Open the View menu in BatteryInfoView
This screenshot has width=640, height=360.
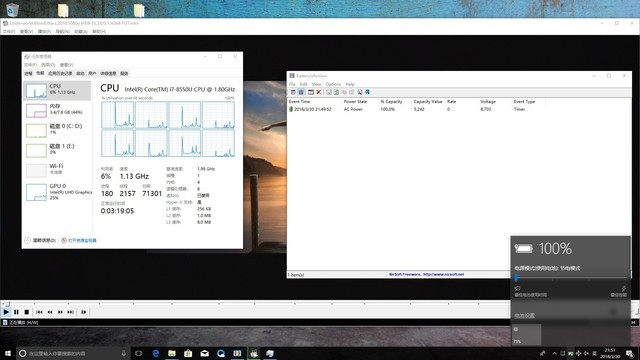coord(316,84)
